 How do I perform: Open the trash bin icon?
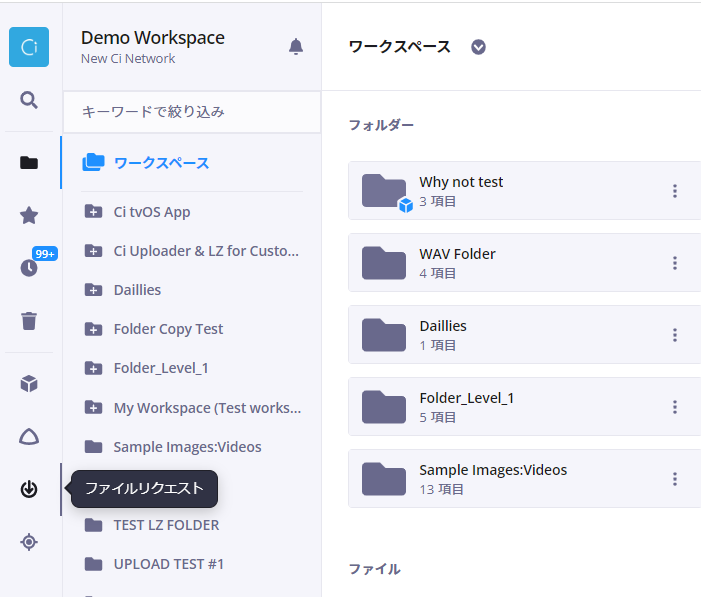[29, 321]
